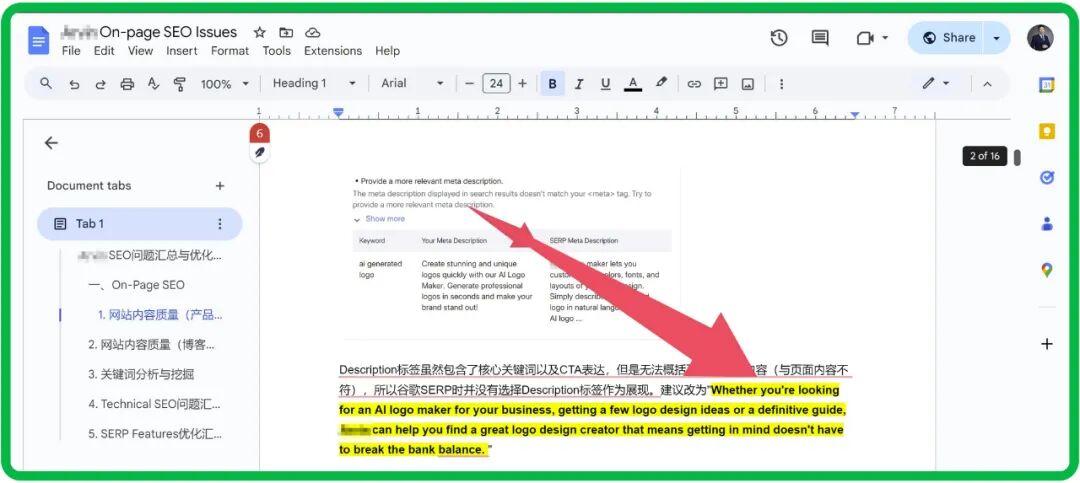Click the version history clock icon
1080x483 pixels.
779,38
